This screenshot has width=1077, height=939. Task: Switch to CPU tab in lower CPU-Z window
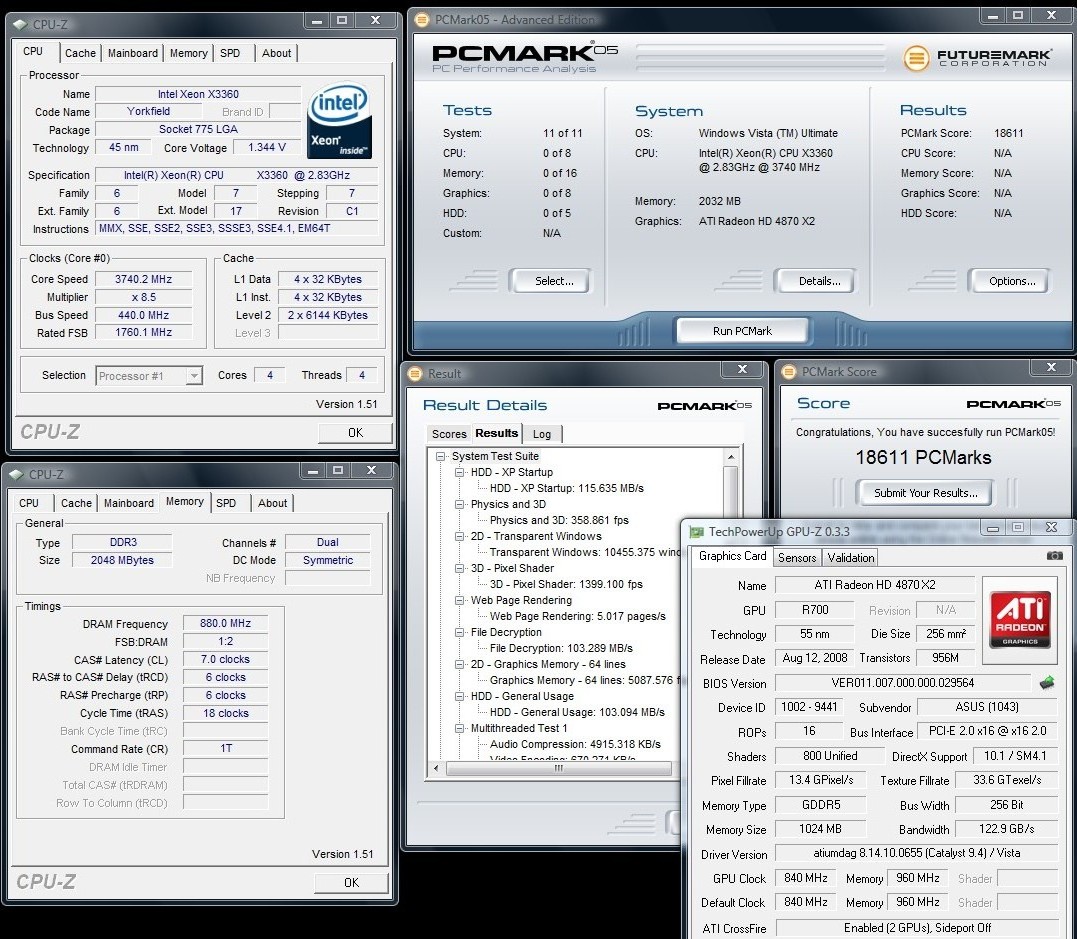point(29,503)
